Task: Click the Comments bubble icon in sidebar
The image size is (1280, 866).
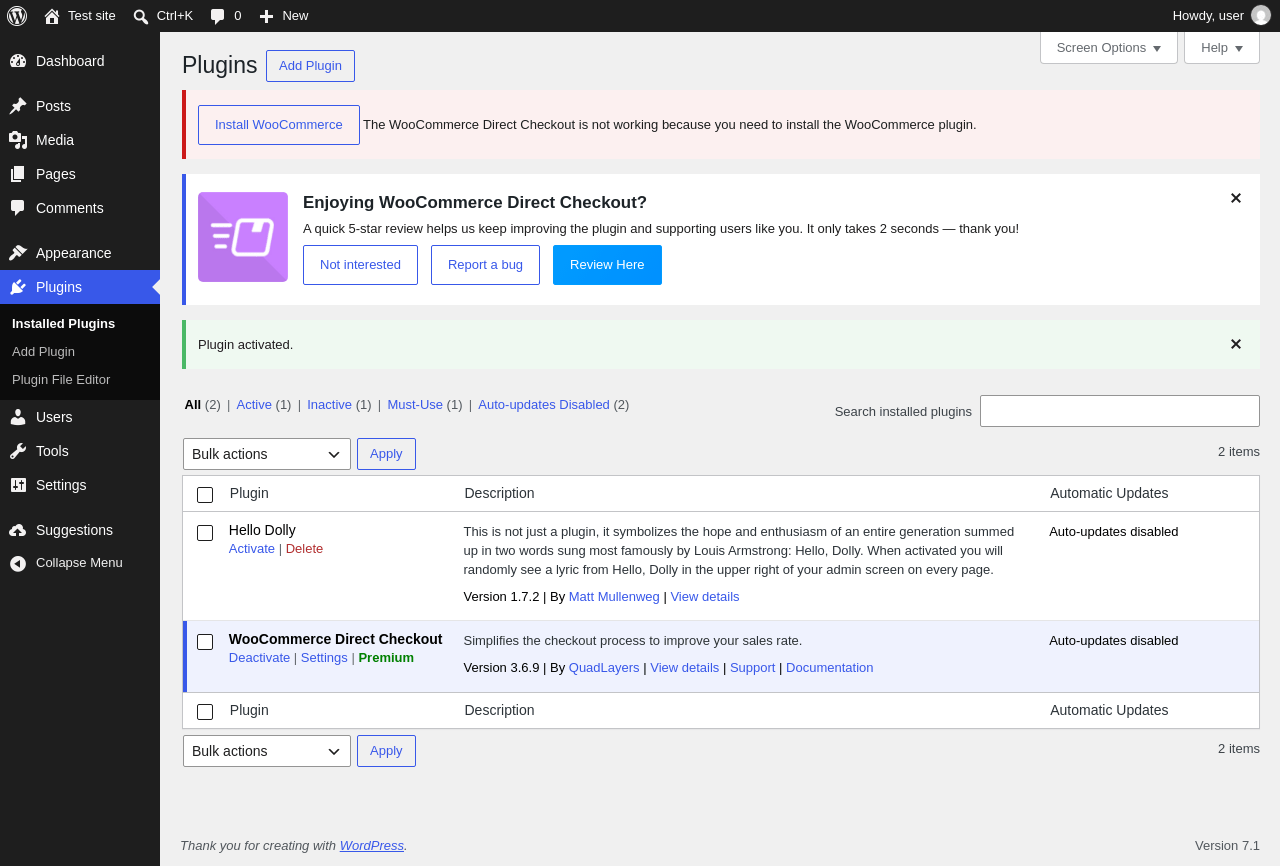Action: [18, 208]
